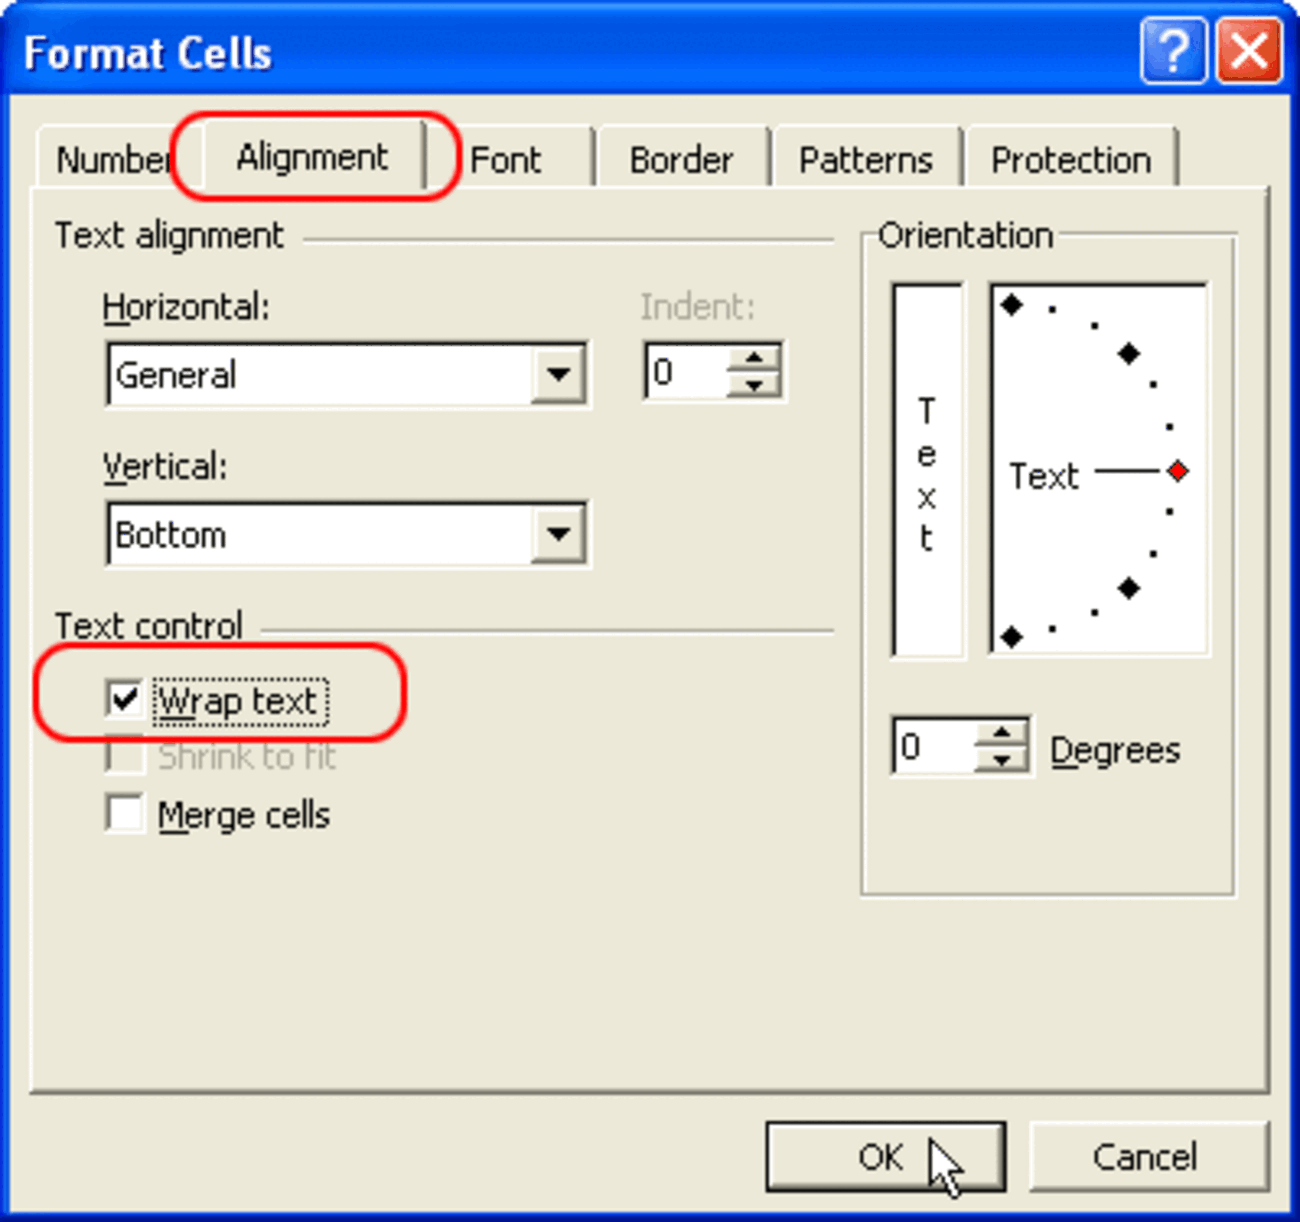Click the Help question mark button
1300x1222 pixels.
(1172, 51)
